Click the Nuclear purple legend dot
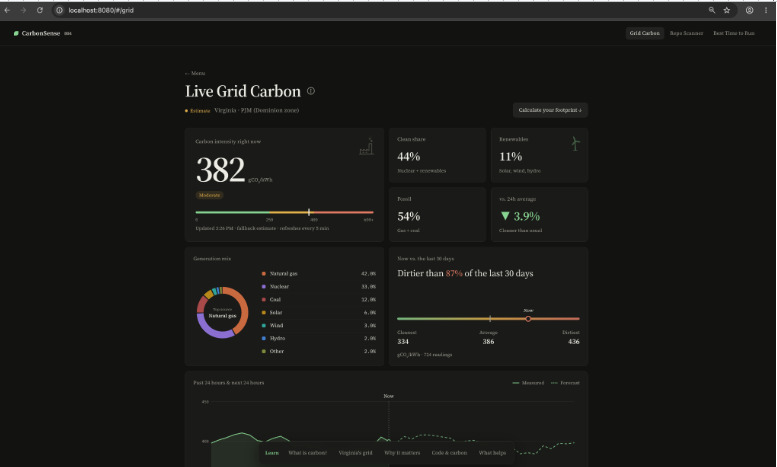The height and width of the screenshot is (467, 777). pos(264,287)
